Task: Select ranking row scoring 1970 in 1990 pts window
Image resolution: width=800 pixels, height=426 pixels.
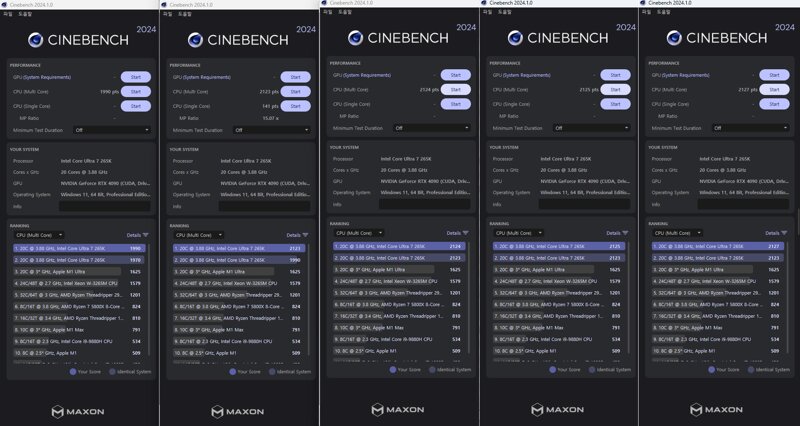Action: point(79,260)
